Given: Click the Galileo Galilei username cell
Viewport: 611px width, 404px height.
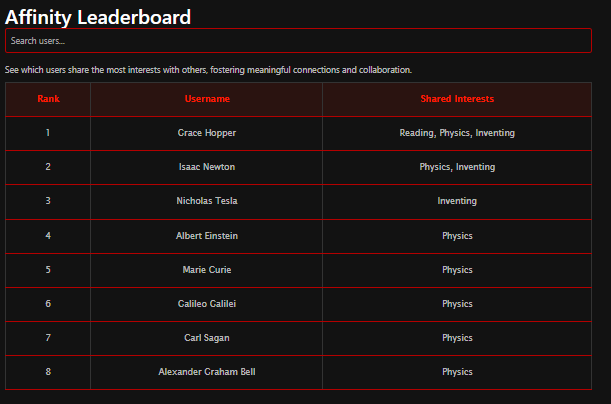Looking at the screenshot, I should click(x=207, y=304).
